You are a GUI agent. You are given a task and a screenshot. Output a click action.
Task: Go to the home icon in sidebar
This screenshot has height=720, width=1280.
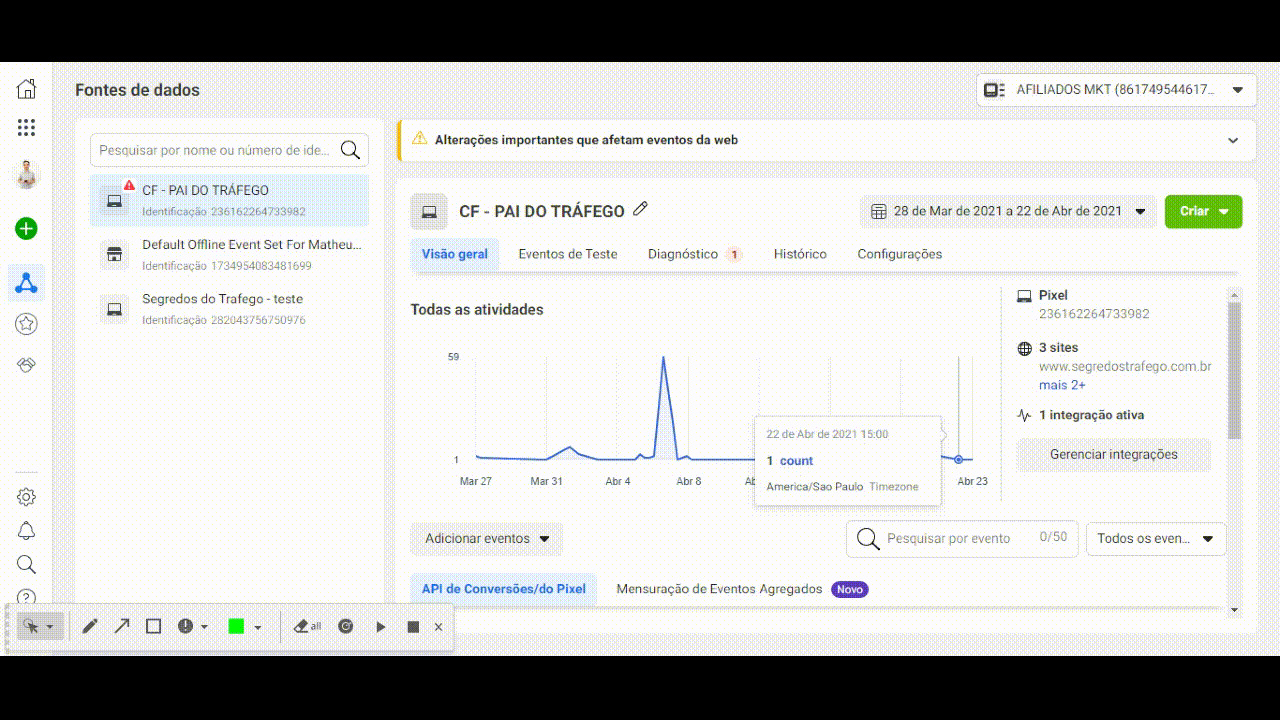(x=27, y=89)
